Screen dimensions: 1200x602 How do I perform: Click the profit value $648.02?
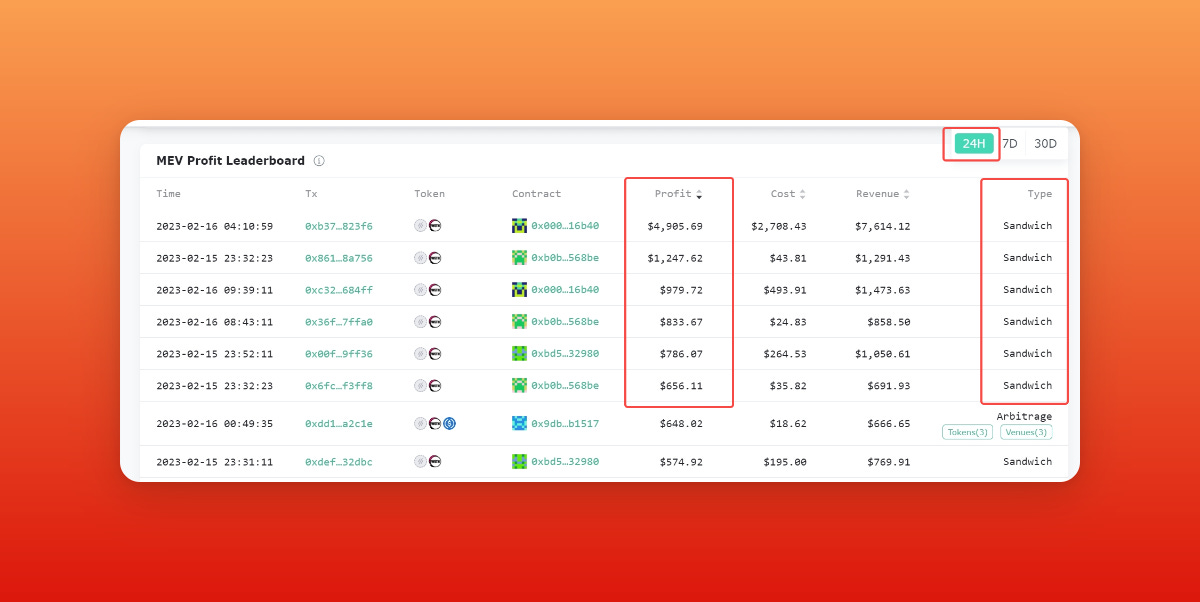point(681,424)
